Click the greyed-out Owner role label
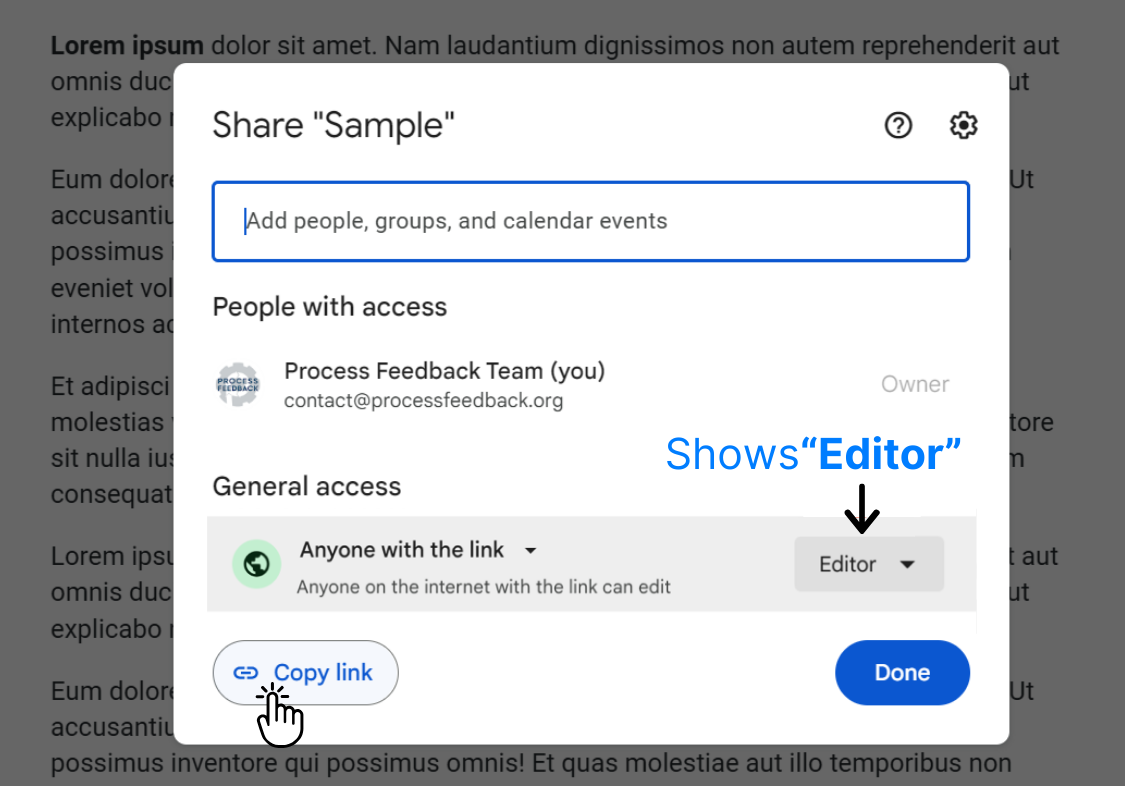 click(x=914, y=384)
